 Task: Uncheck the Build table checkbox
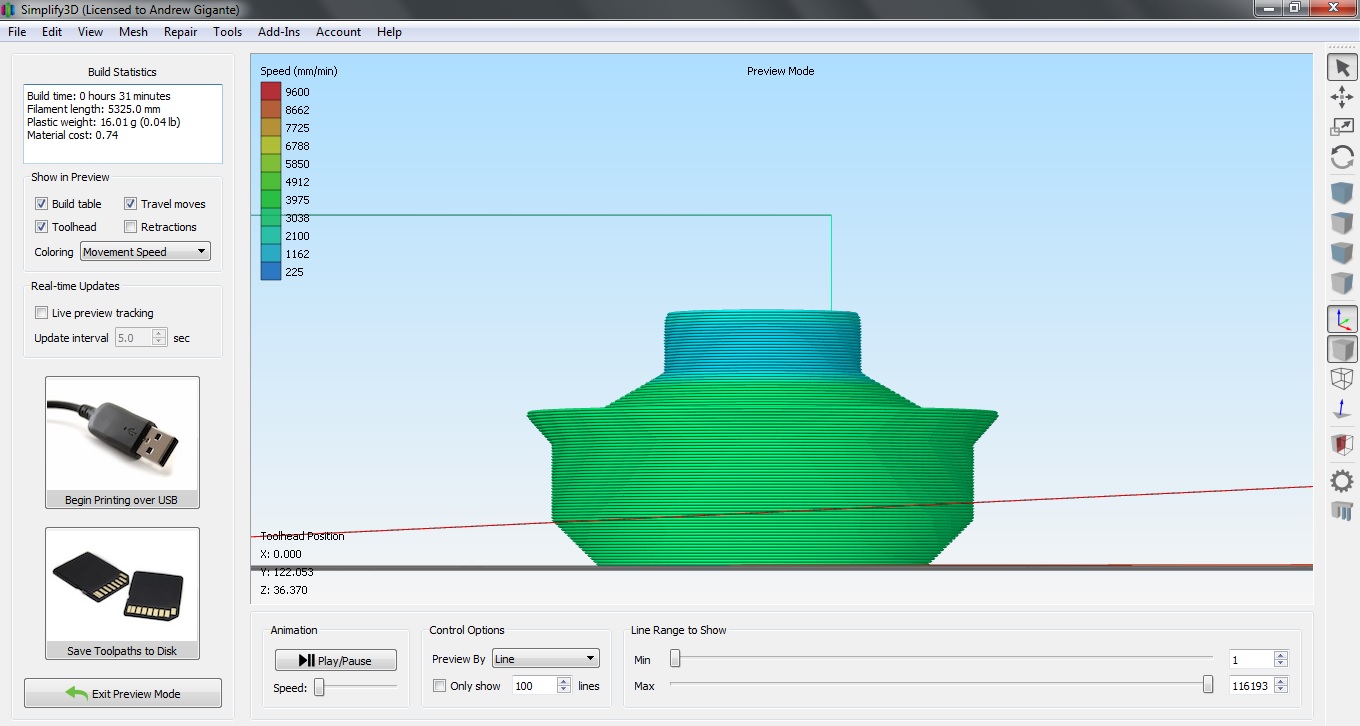tap(42, 204)
